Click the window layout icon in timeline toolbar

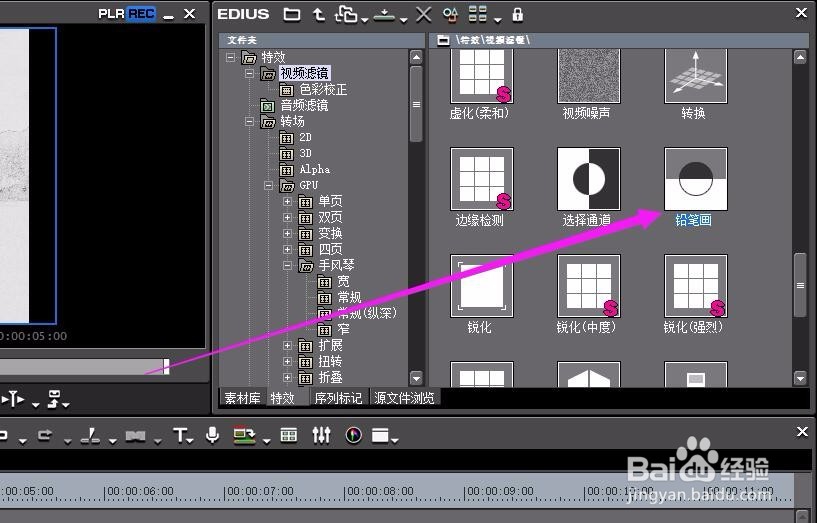click(381, 435)
